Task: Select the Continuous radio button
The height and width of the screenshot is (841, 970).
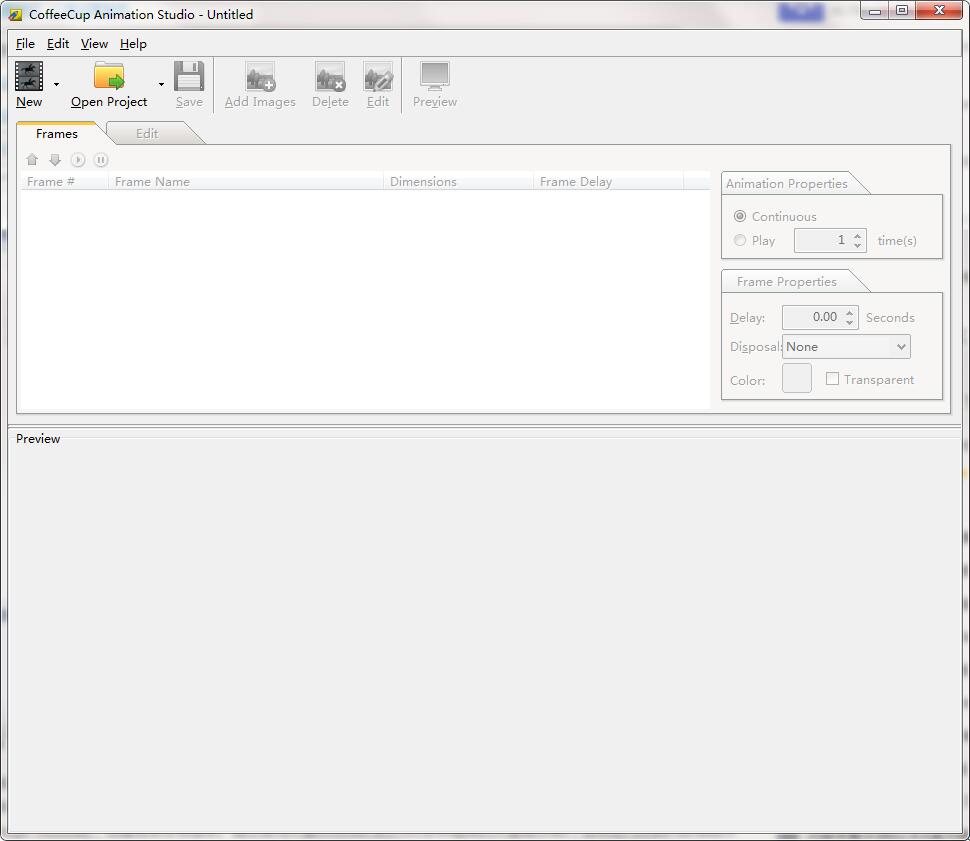Action: 740,216
